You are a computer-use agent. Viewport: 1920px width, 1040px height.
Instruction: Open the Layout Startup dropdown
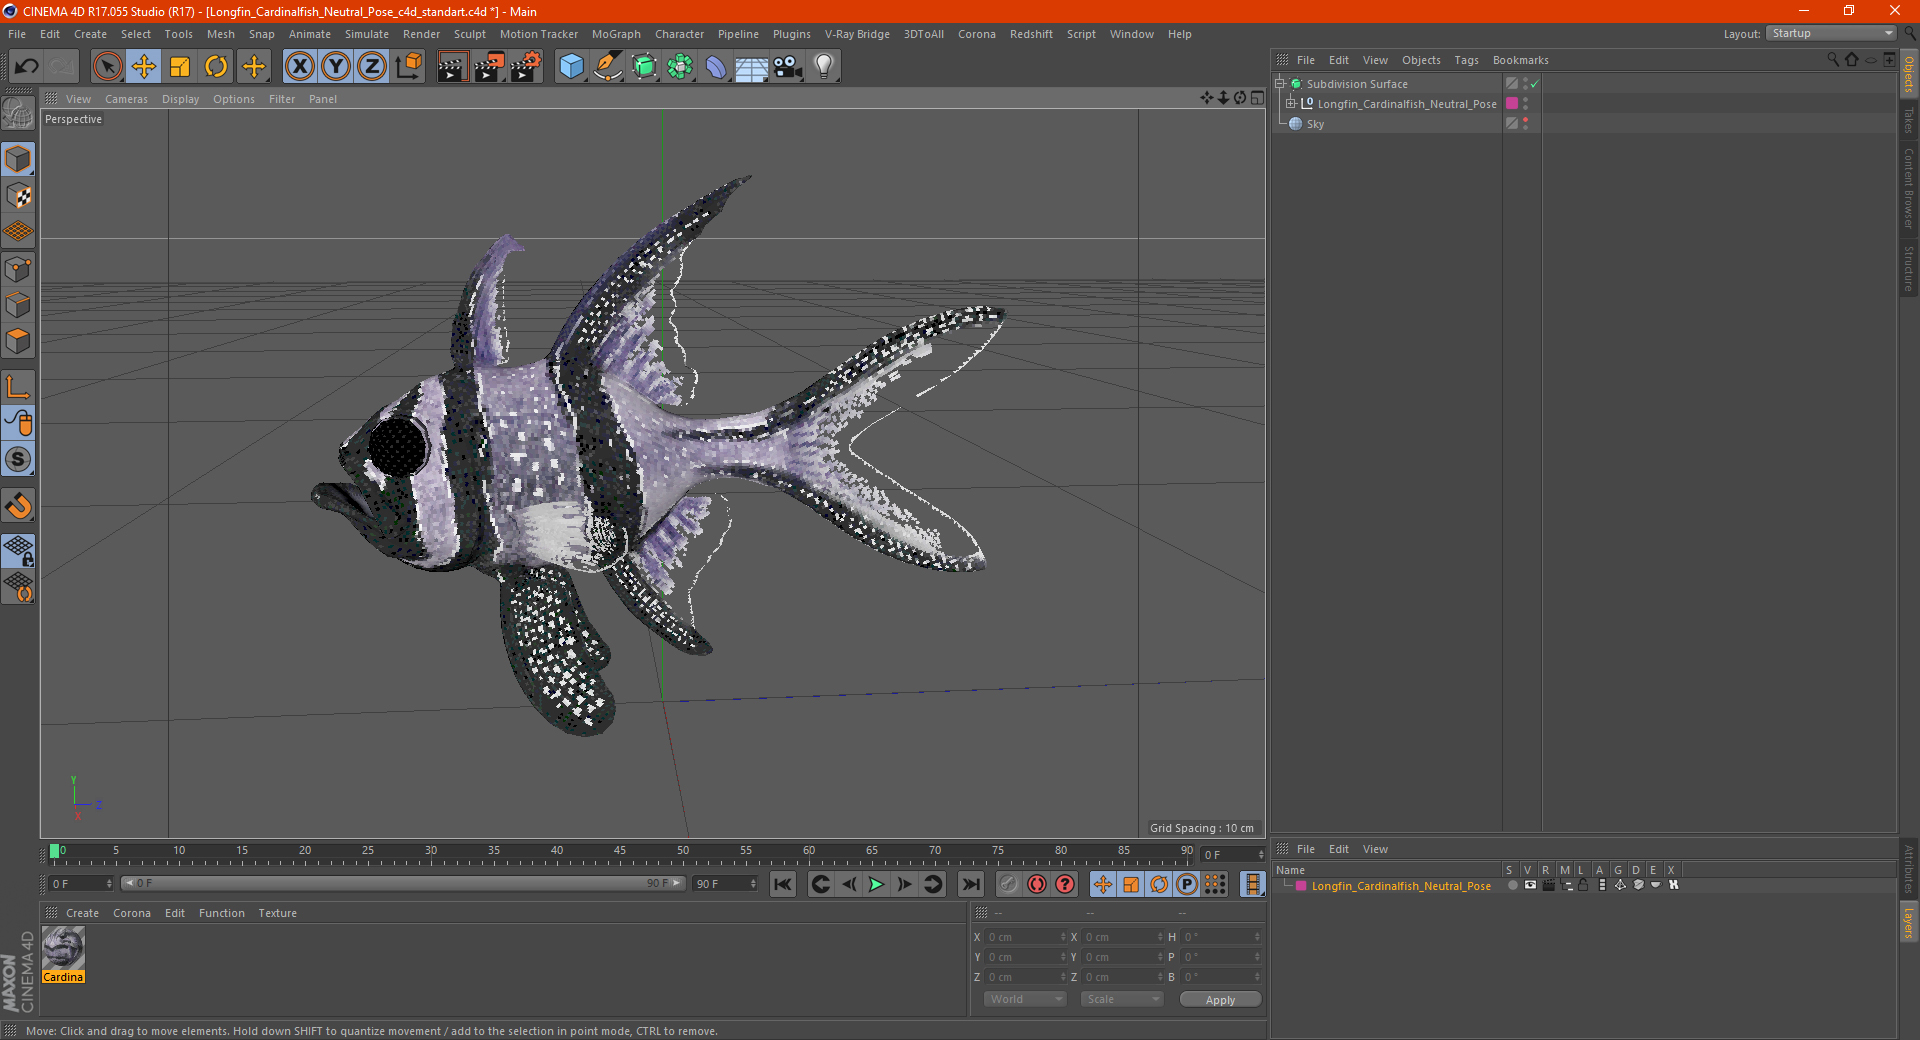pyautogui.click(x=1832, y=33)
